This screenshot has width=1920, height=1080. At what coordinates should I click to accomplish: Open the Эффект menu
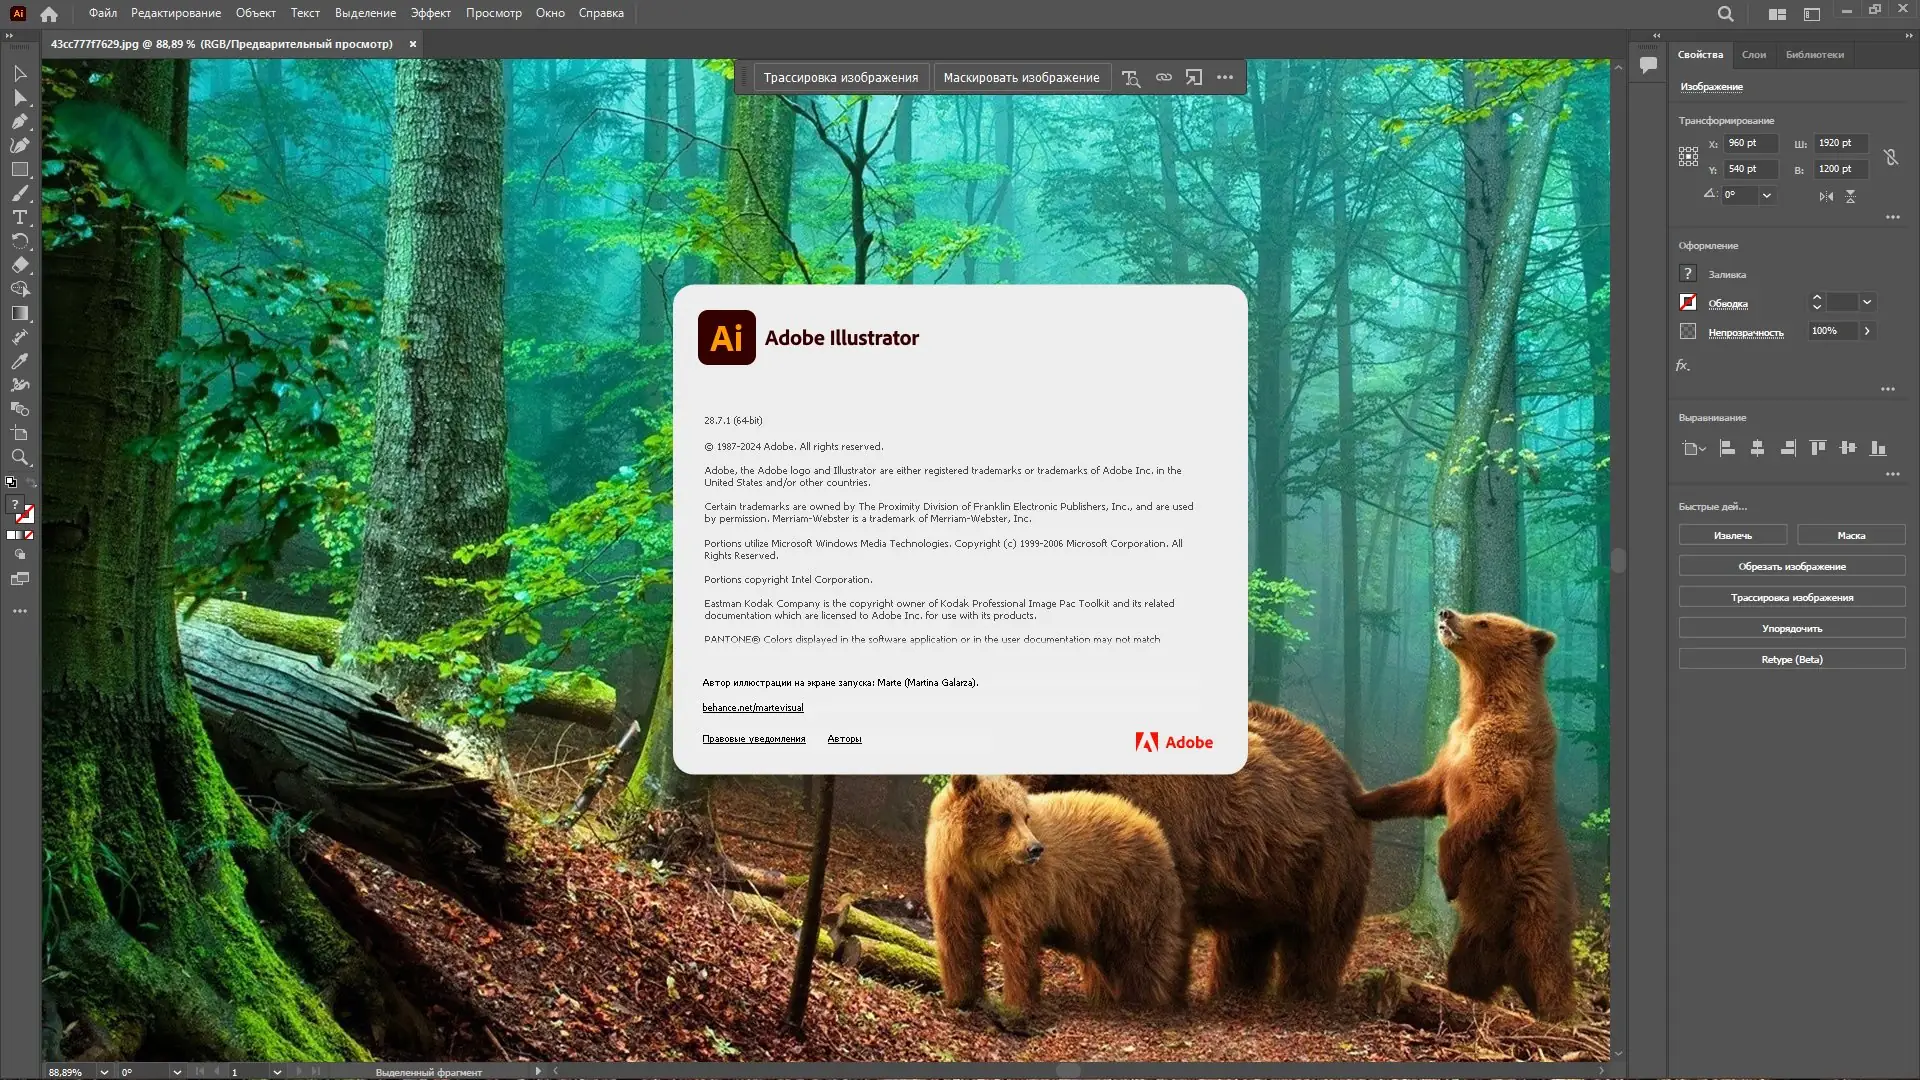(430, 13)
